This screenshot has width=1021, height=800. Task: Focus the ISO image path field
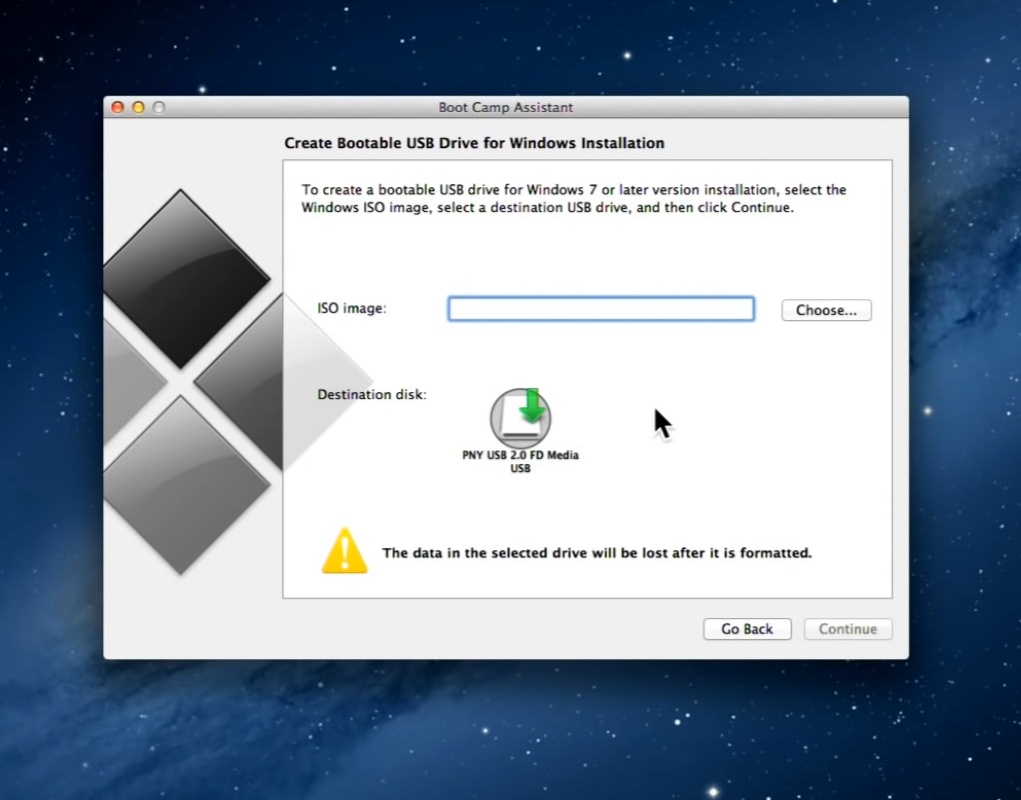(600, 309)
